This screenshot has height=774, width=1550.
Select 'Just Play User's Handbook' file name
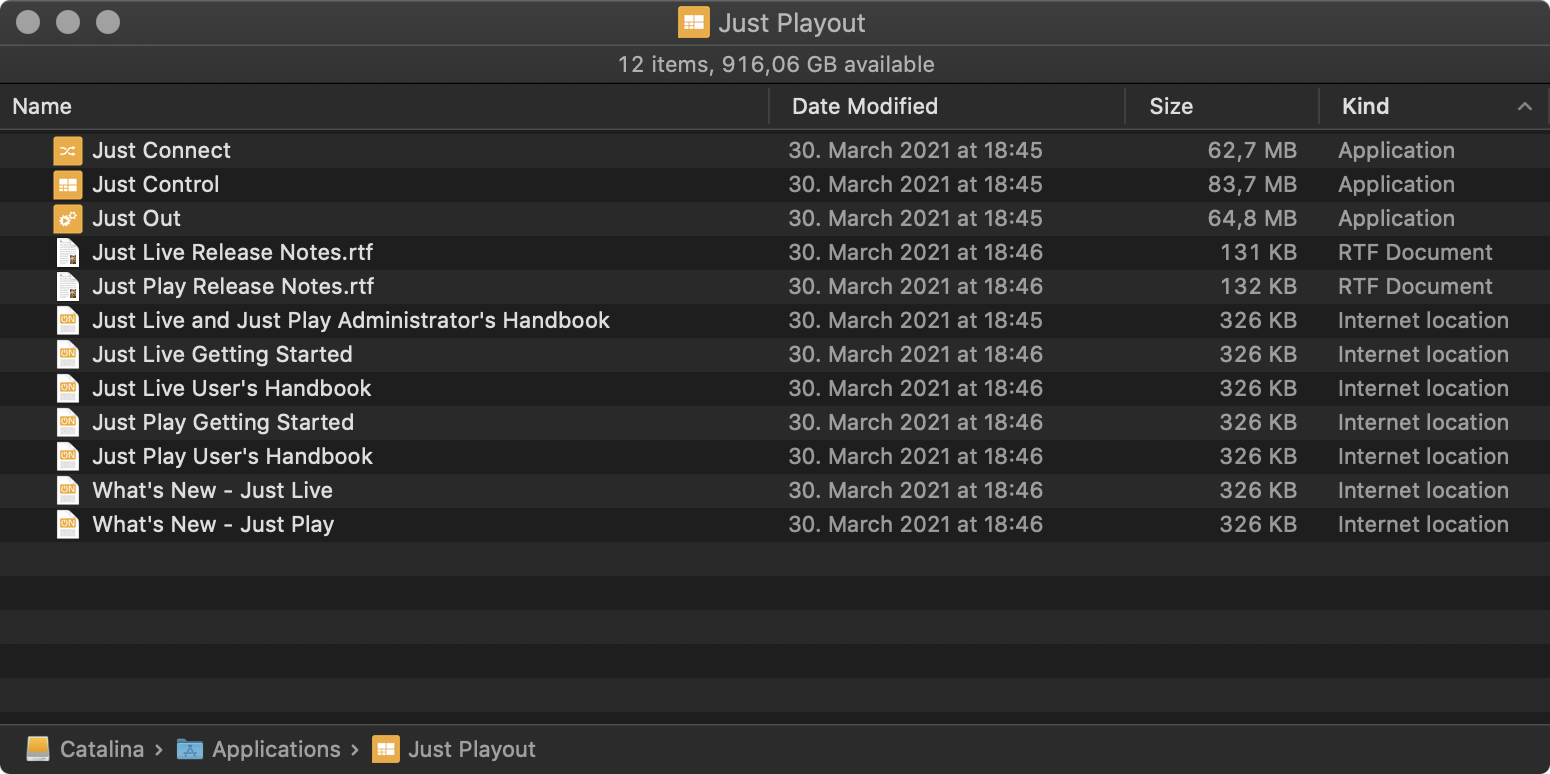tap(232, 456)
